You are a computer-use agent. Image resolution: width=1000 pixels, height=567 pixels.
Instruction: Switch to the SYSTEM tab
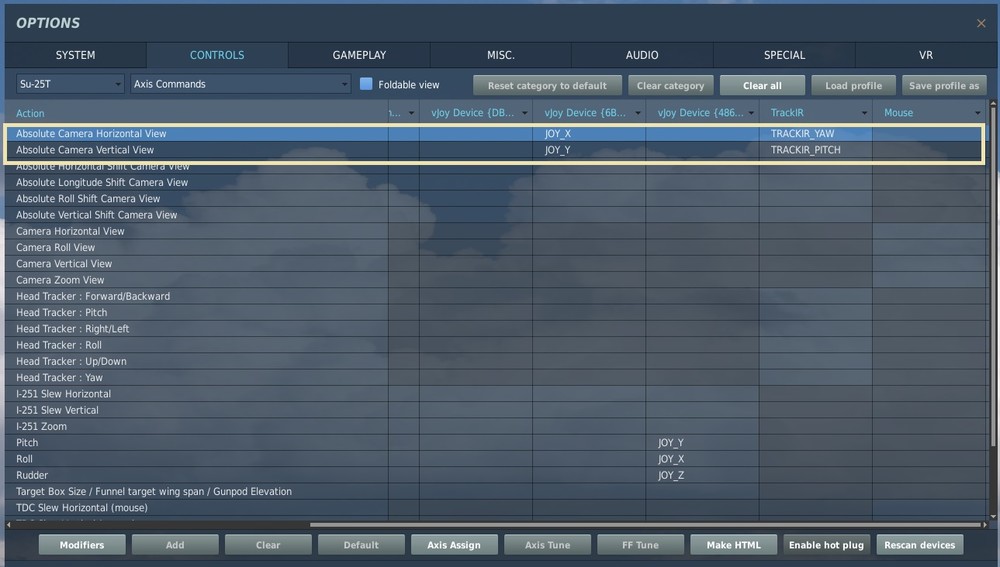(x=75, y=55)
